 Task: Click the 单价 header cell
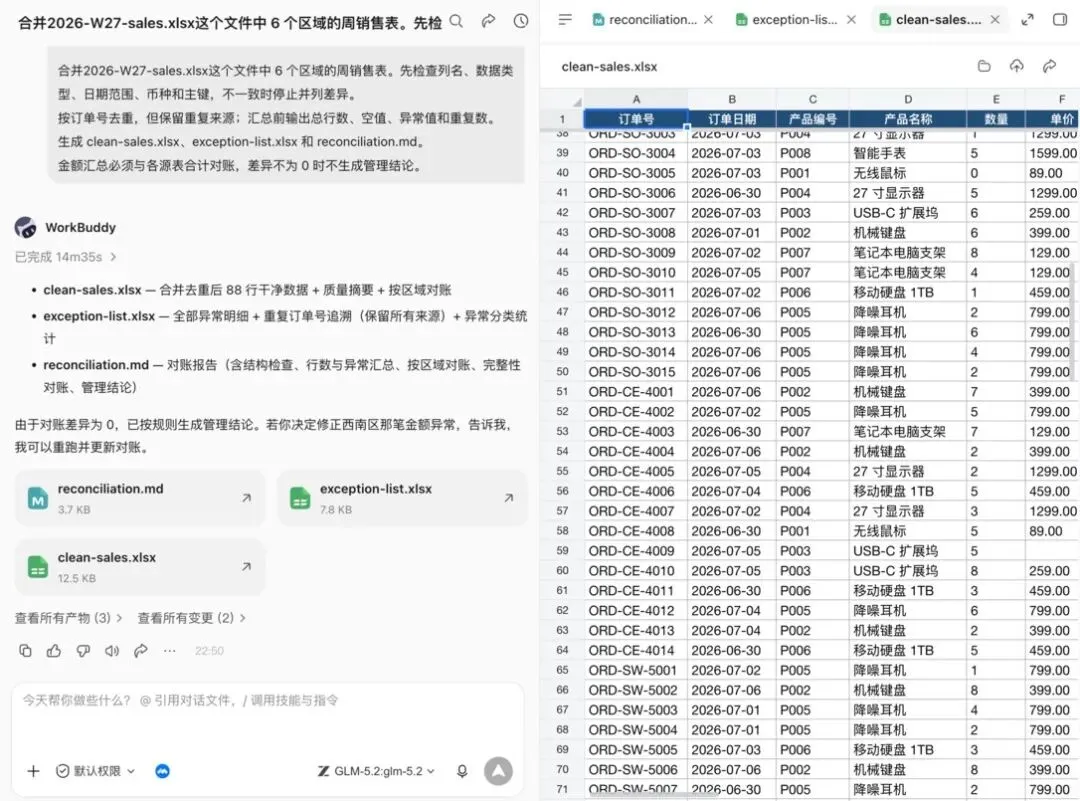[x=1052, y=118]
